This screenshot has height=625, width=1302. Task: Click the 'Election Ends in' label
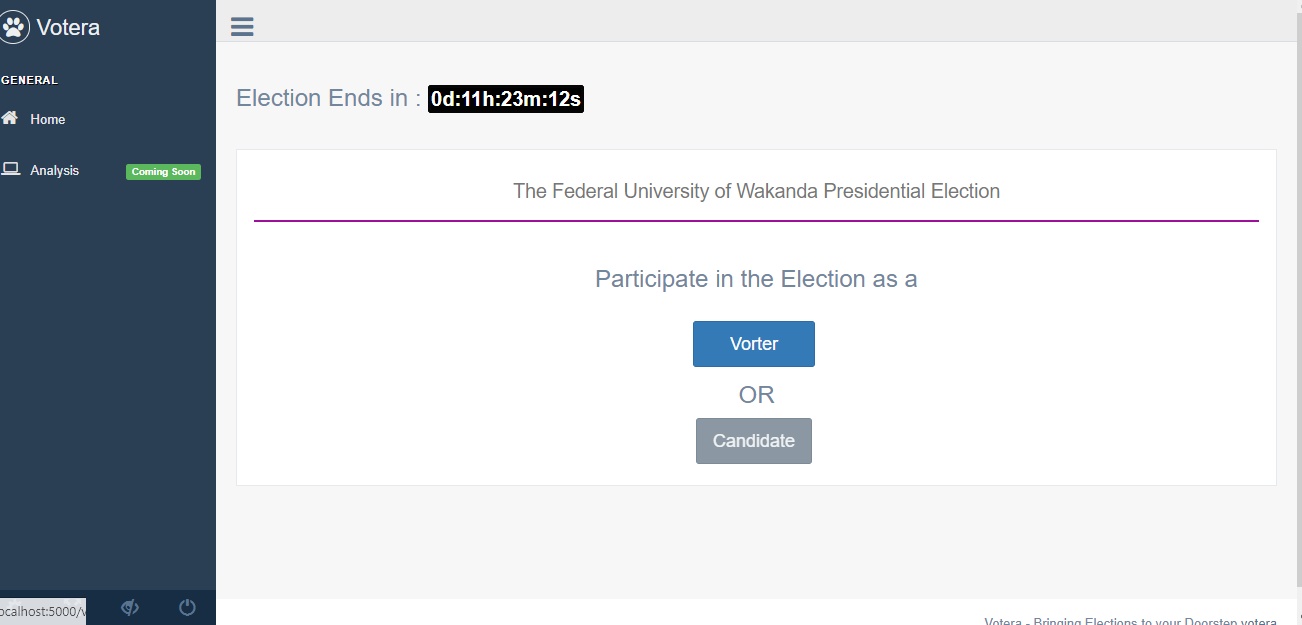tap(328, 98)
